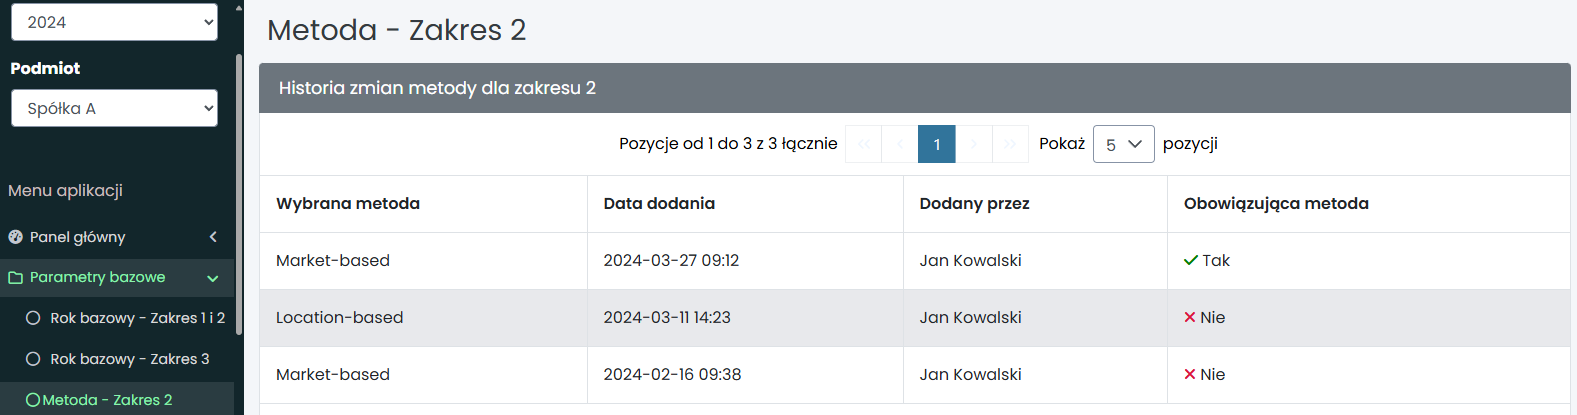
Task: Open Rok bazowy - Zakres 1 i 2
Action: pyautogui.click(x=137, y=318)
